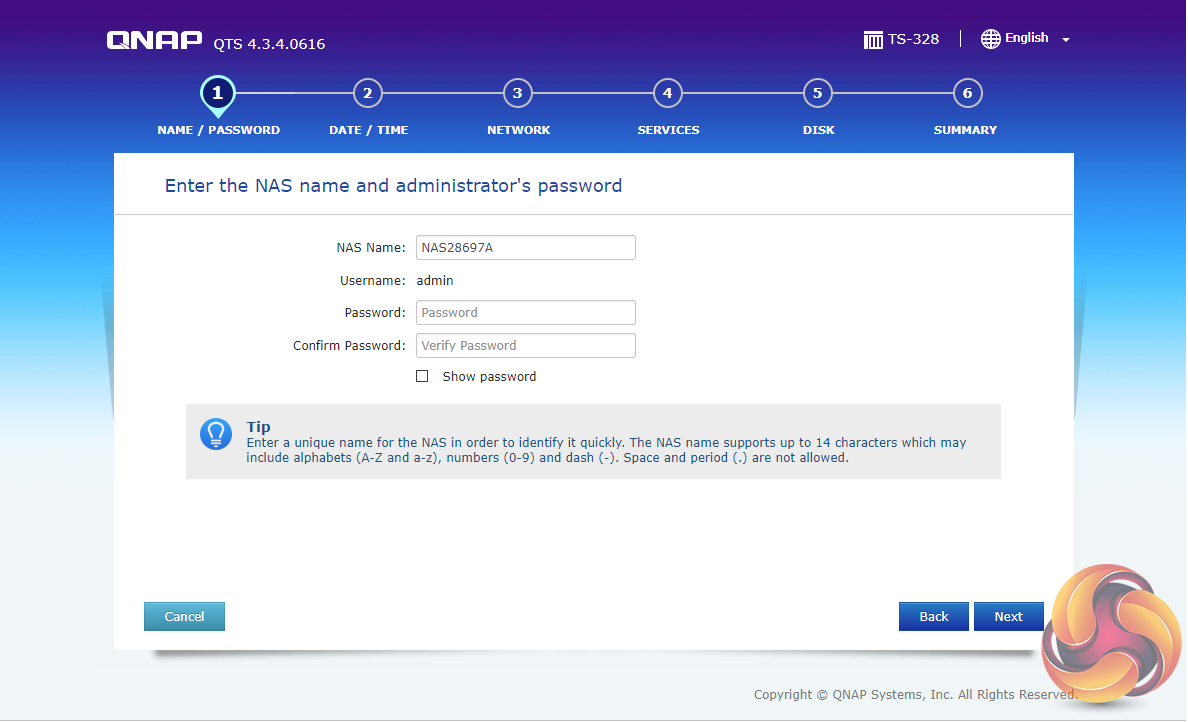Image resolution: width=1188 pixels, height=722 pixels.
Task: Enable the Show password checkbox
Action: (x=422, y=377)
